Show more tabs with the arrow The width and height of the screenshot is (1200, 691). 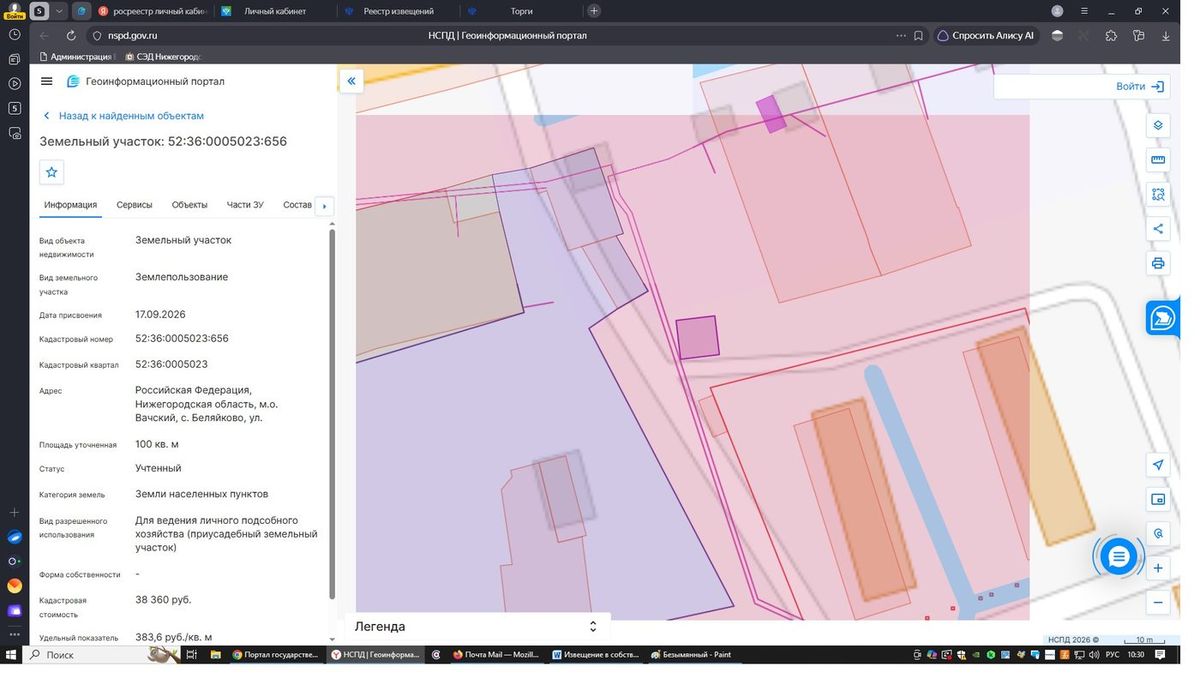click(324, 206)
